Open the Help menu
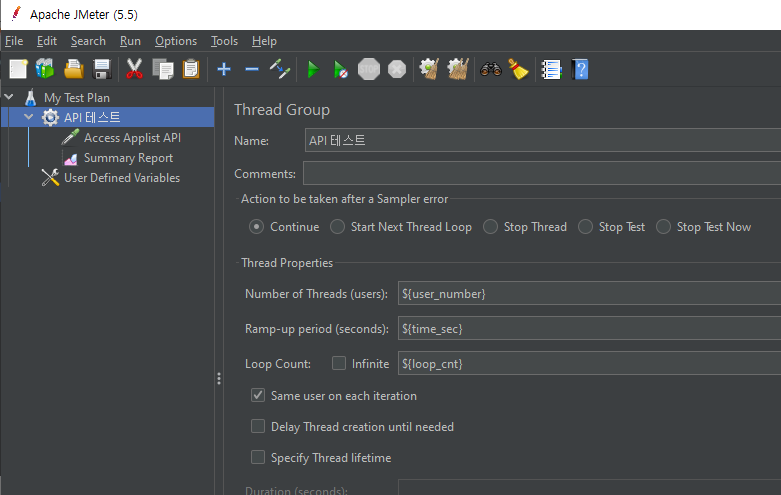Image resolution: width=781 pixels, height=495 pixels. pyautogui.click(x=264, y=41)
